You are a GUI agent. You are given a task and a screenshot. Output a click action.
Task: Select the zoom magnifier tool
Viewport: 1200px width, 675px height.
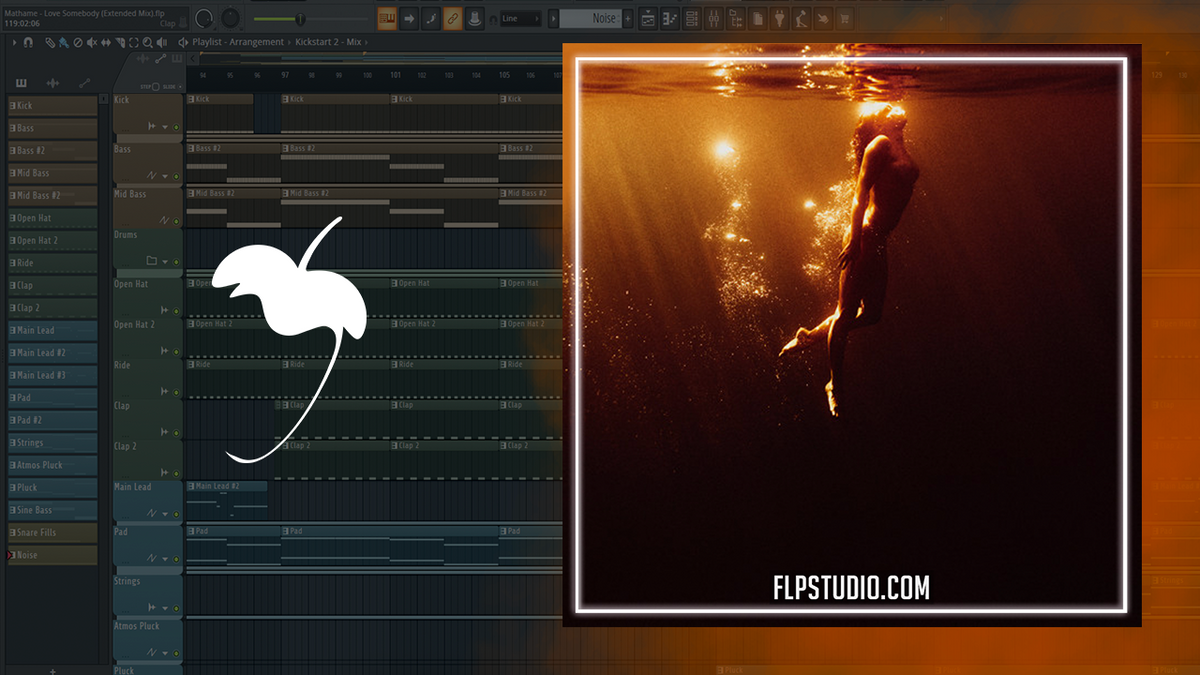tap(148, 42)
